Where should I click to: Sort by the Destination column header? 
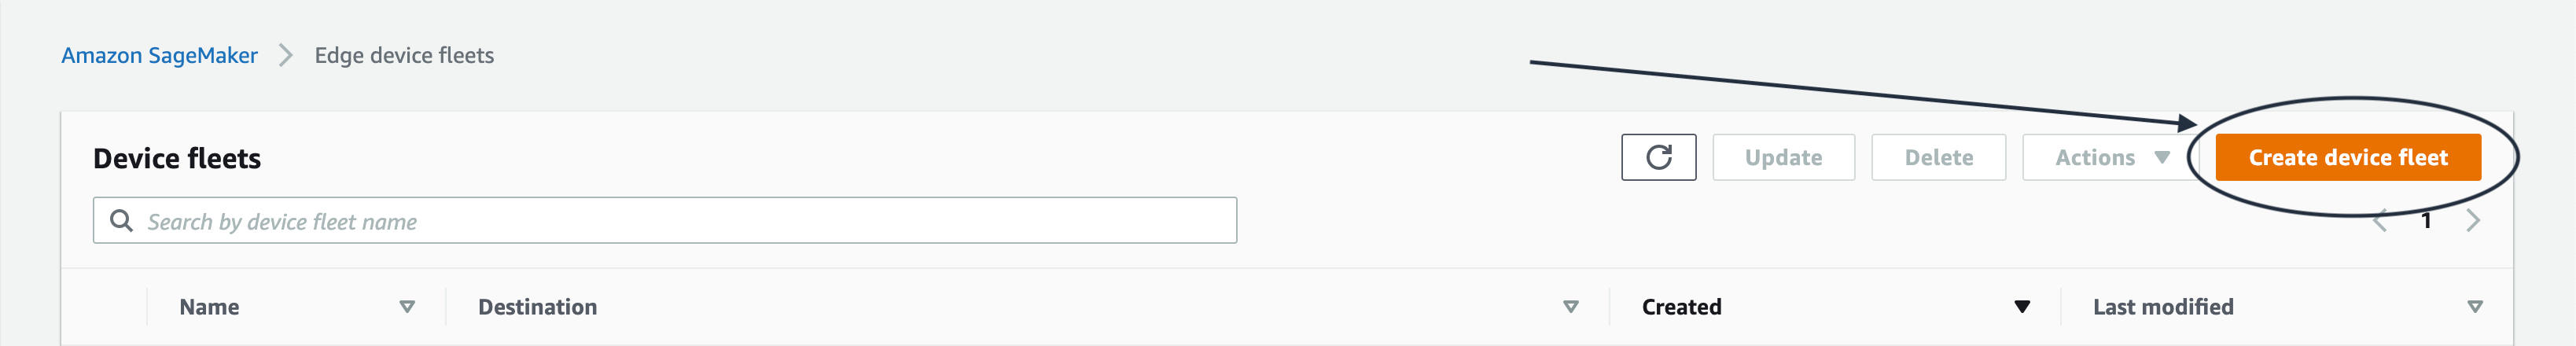(537, 307)
